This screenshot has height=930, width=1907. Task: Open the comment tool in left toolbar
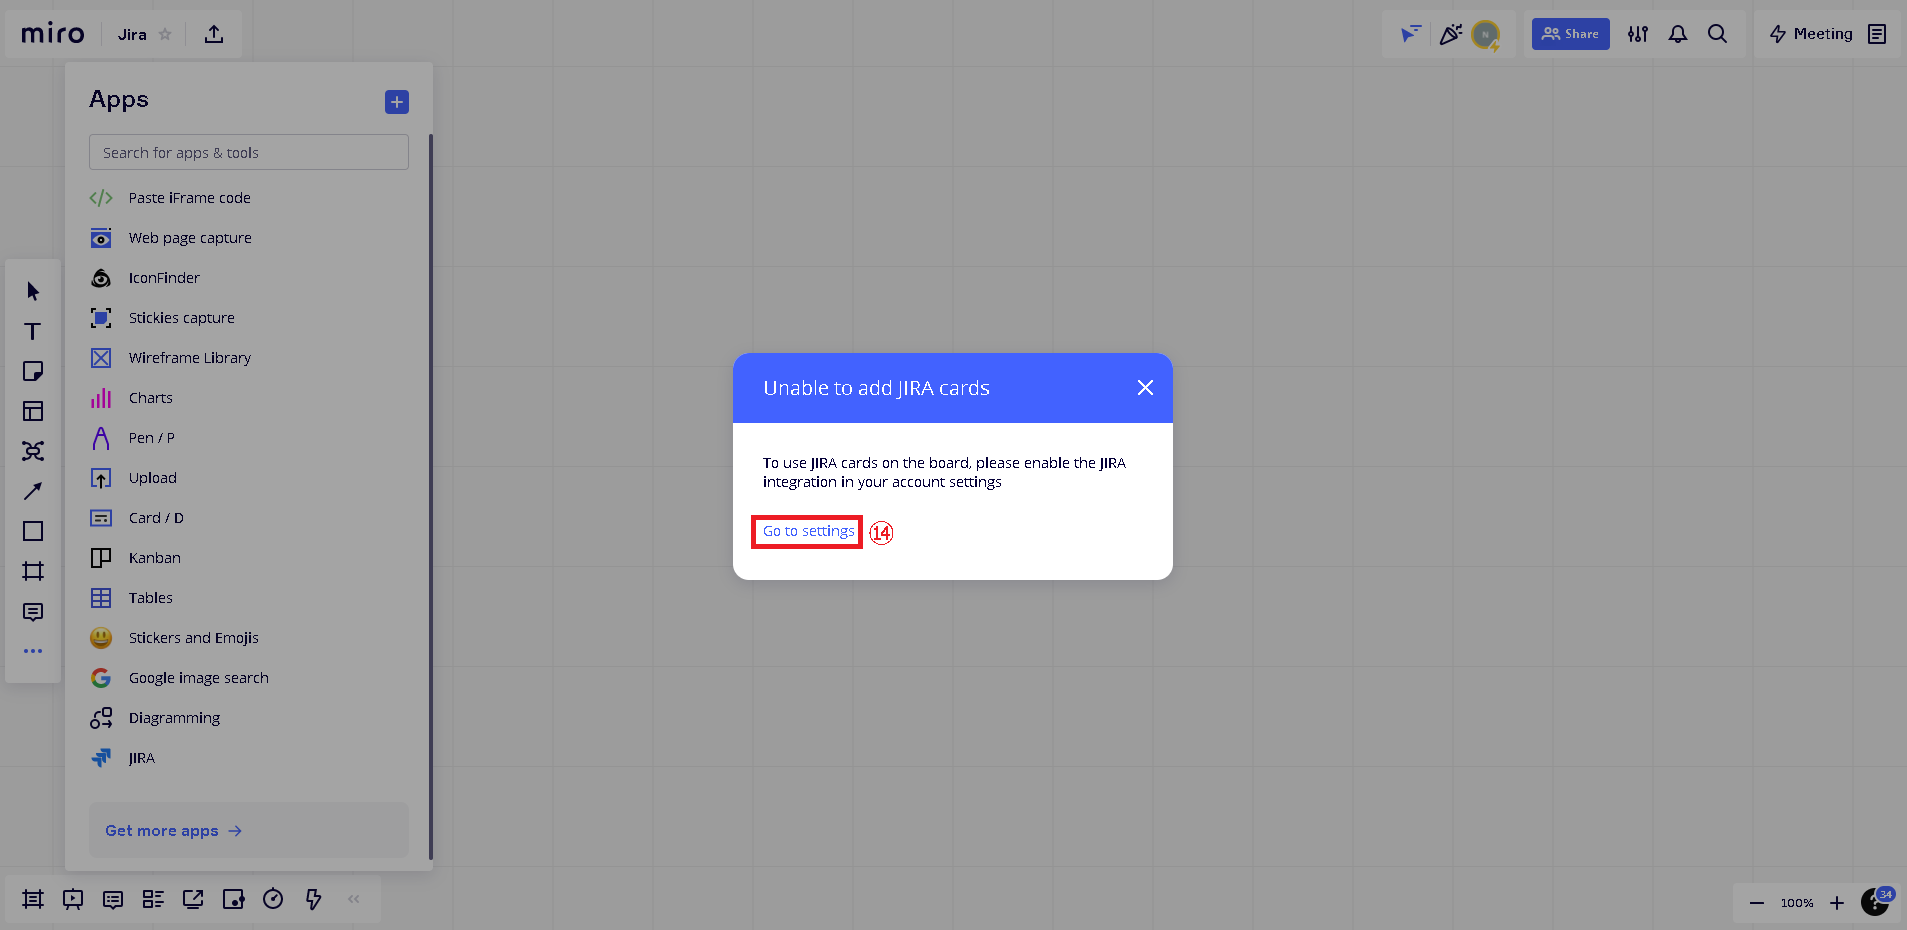point(33,611)
